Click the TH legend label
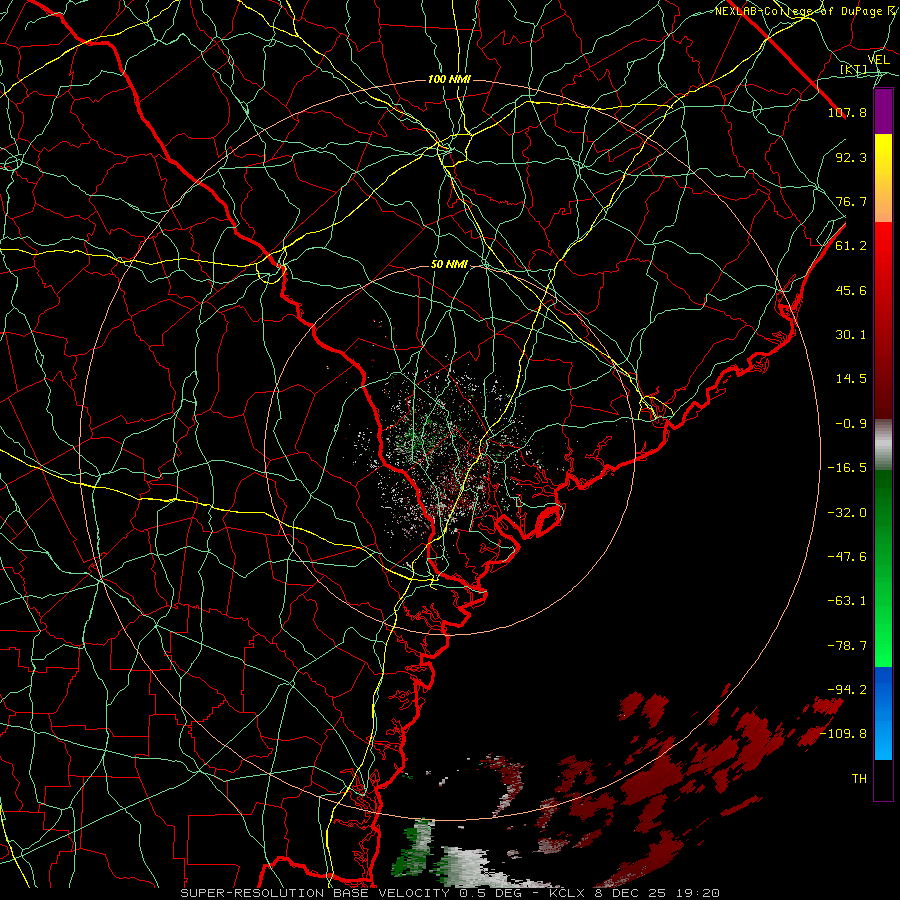The height and width of the screenshot is (900, 900). [x=859, y=779]
